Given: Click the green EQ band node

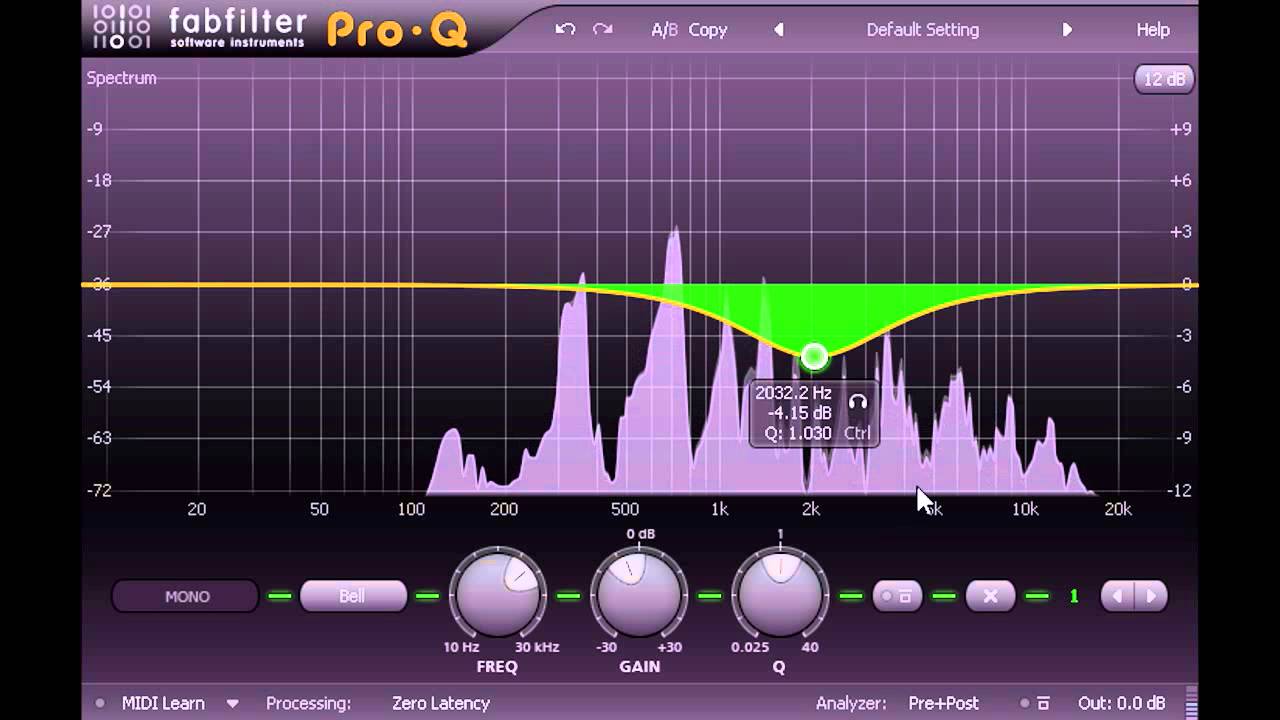Looking at the screenshot, I should pyautogui.click(x=814, y=356).
